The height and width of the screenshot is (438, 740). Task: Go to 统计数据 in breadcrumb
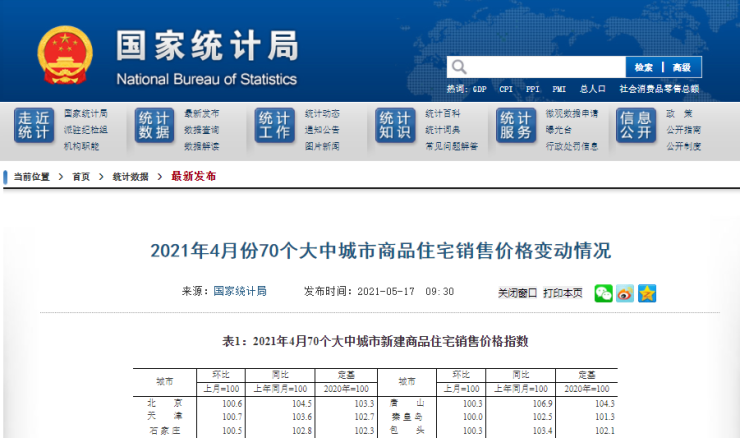[130, 177]
